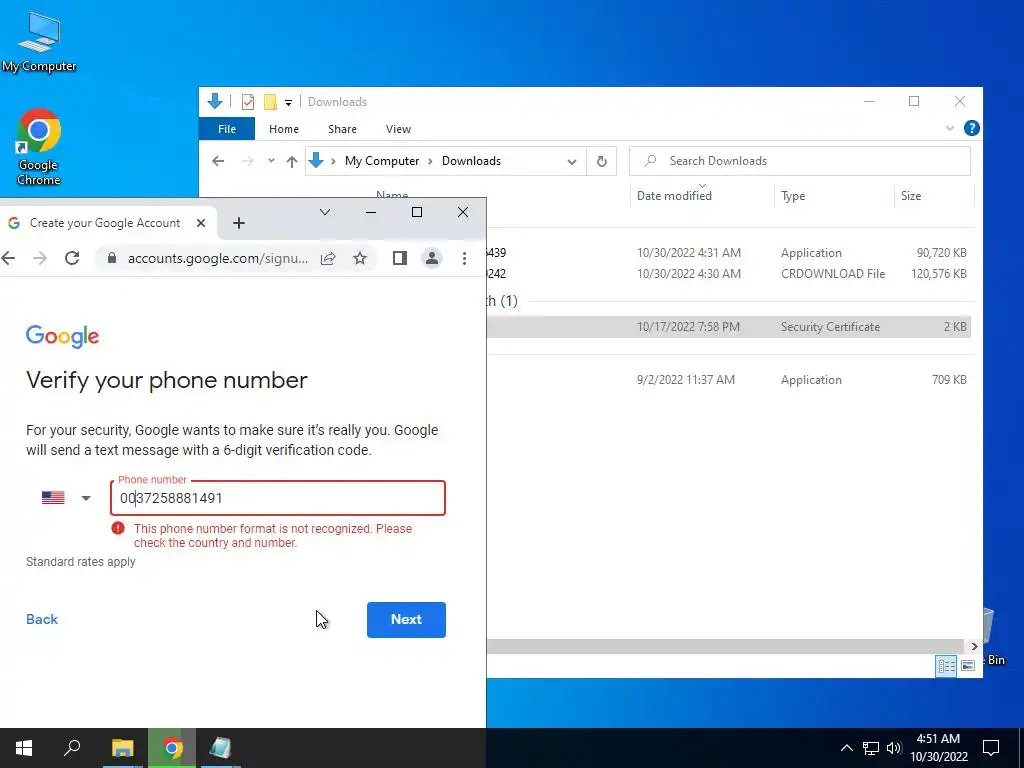Open Home ribbon tab in Explorer
Screen dimensions: 1024x768
[x=283, y=129]
